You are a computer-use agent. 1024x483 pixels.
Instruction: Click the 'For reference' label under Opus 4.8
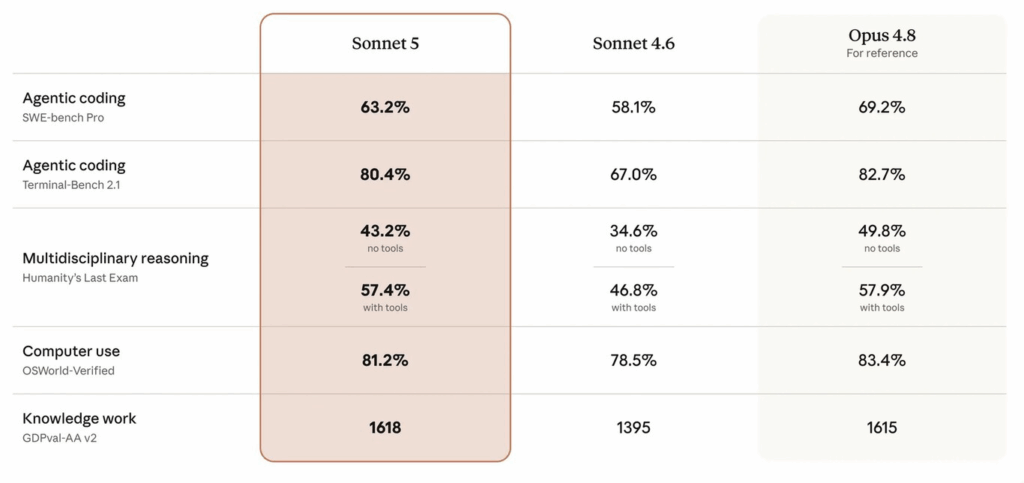(882, 54)
